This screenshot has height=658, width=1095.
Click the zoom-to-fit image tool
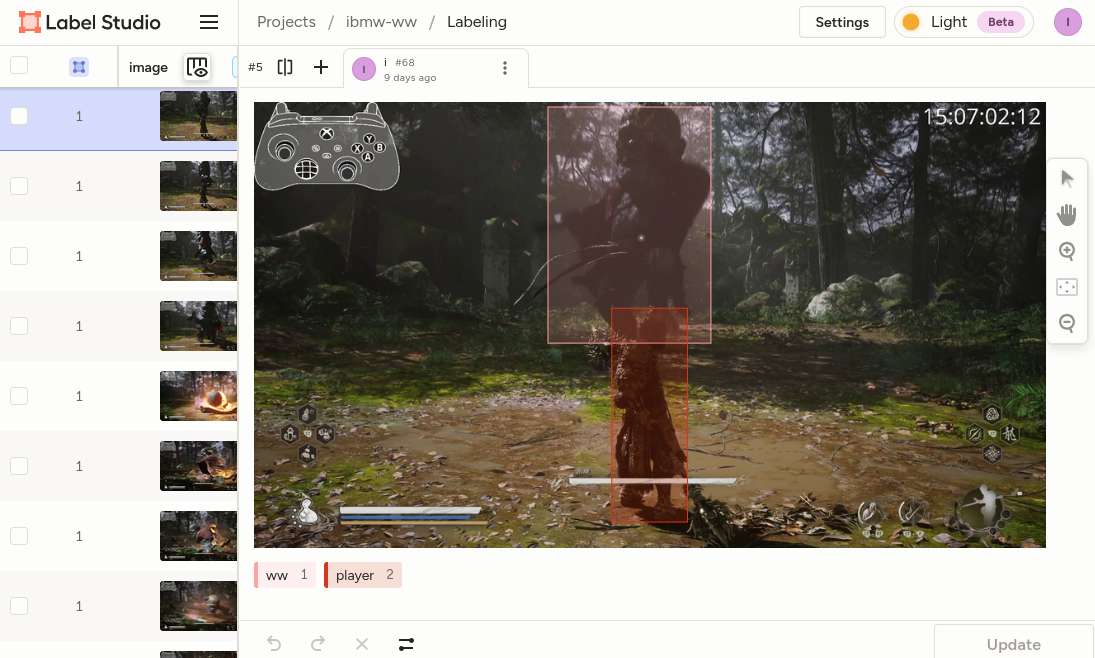[1067, 287]
